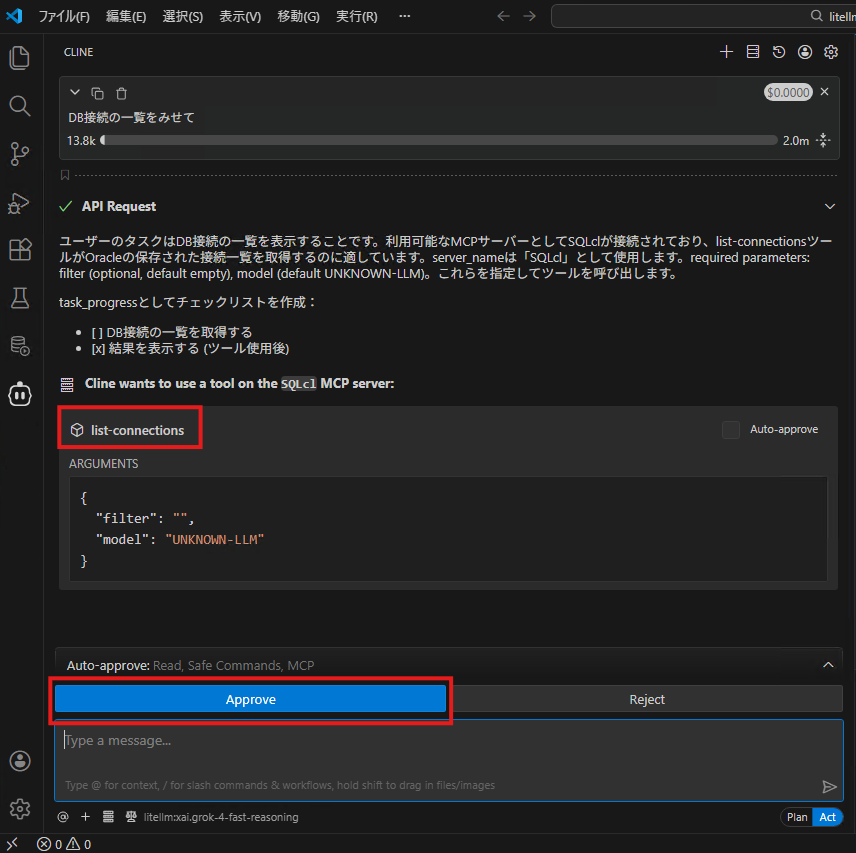
Task: Focus the Type a message input
Action: tap(449, 760)
